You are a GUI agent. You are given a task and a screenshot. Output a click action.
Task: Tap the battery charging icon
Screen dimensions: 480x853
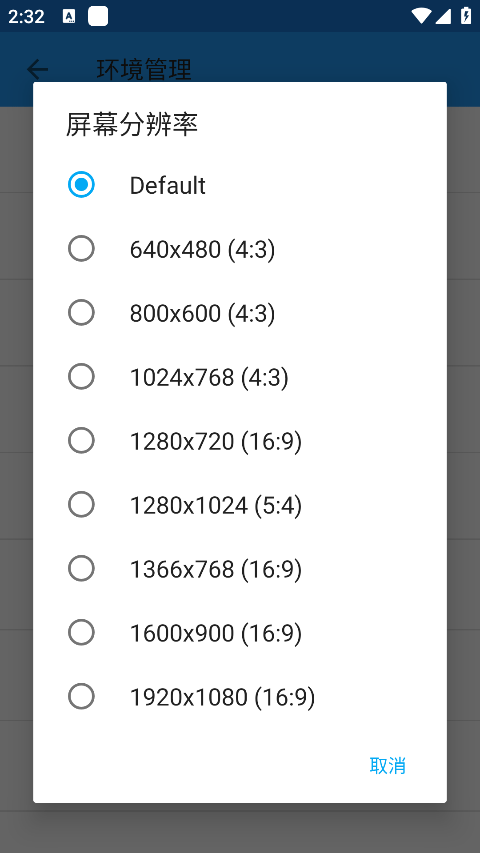click(x=466, y=15)
